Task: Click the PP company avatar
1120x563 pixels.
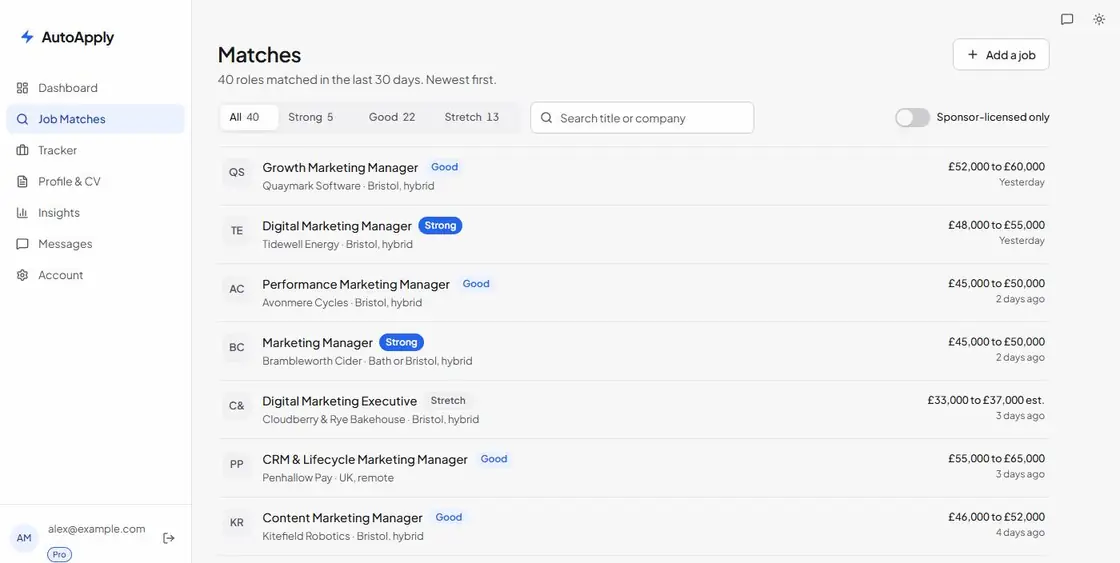Action: coord(236,464)
